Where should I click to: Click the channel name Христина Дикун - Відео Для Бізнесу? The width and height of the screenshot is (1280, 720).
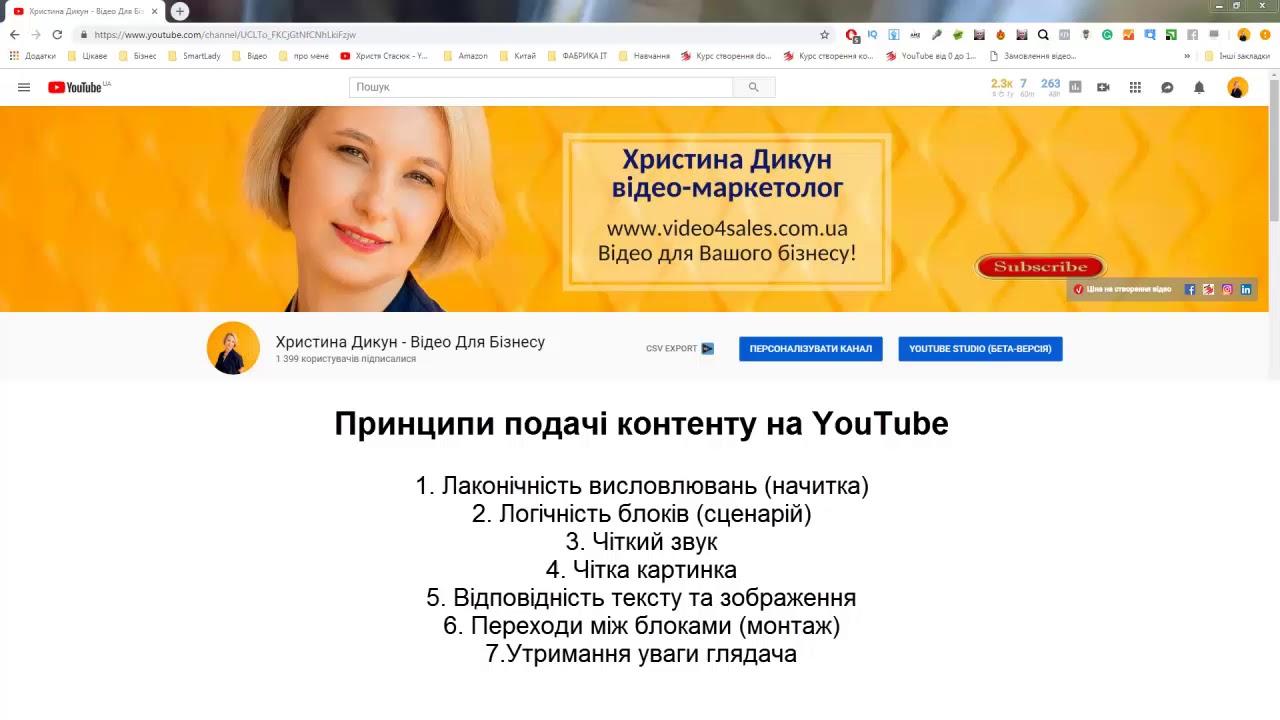tap(410, 342)
